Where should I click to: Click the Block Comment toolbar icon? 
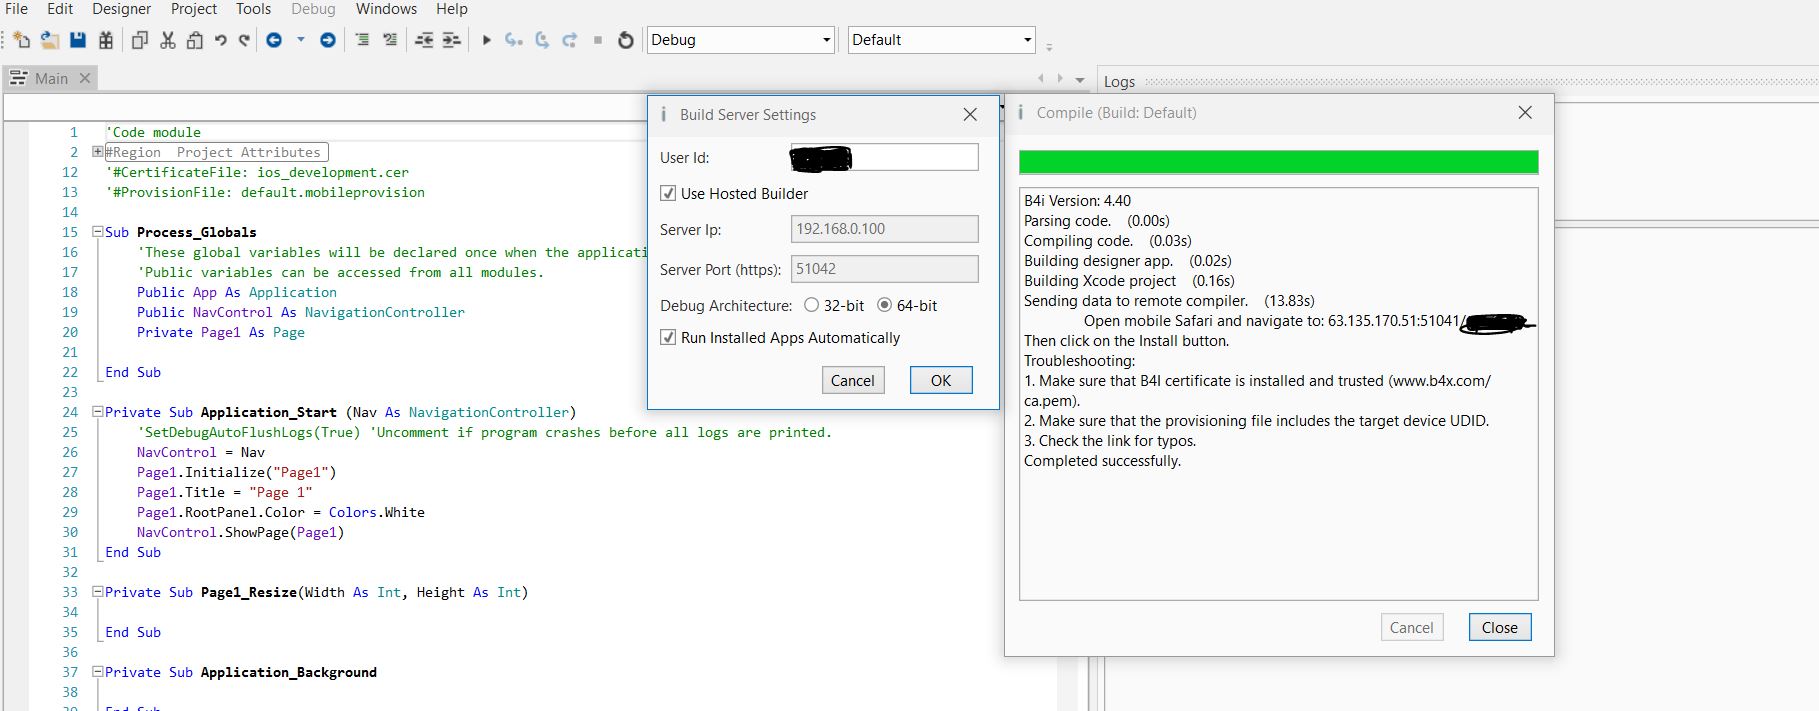pos(362,40)
